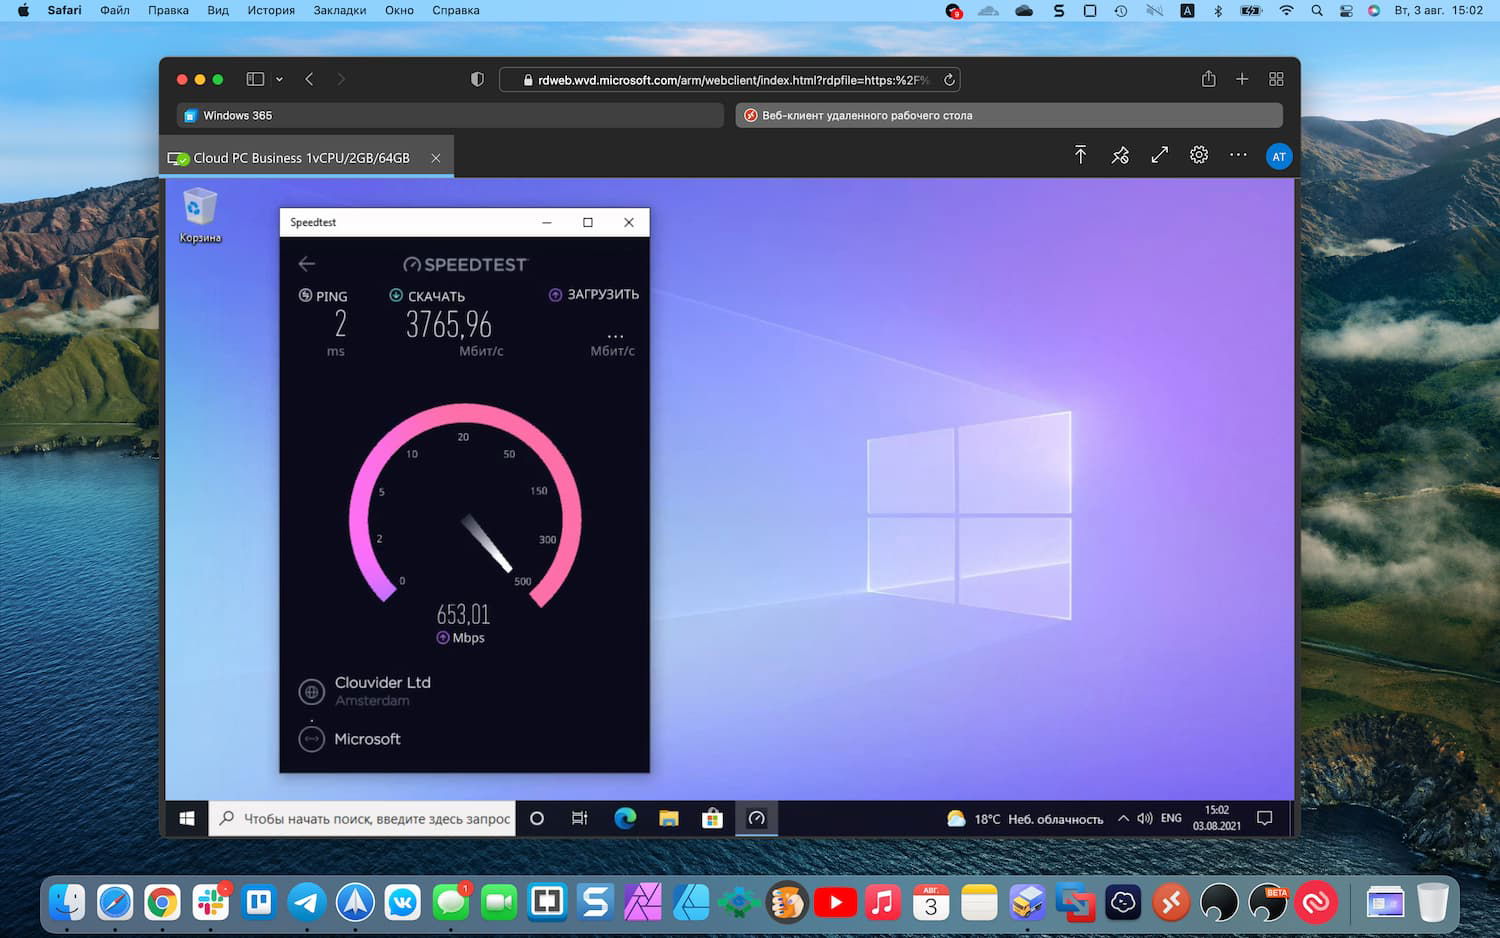
Task: Open the weather widget in Windows taskbar
Action: click(x=1025, y=819)
